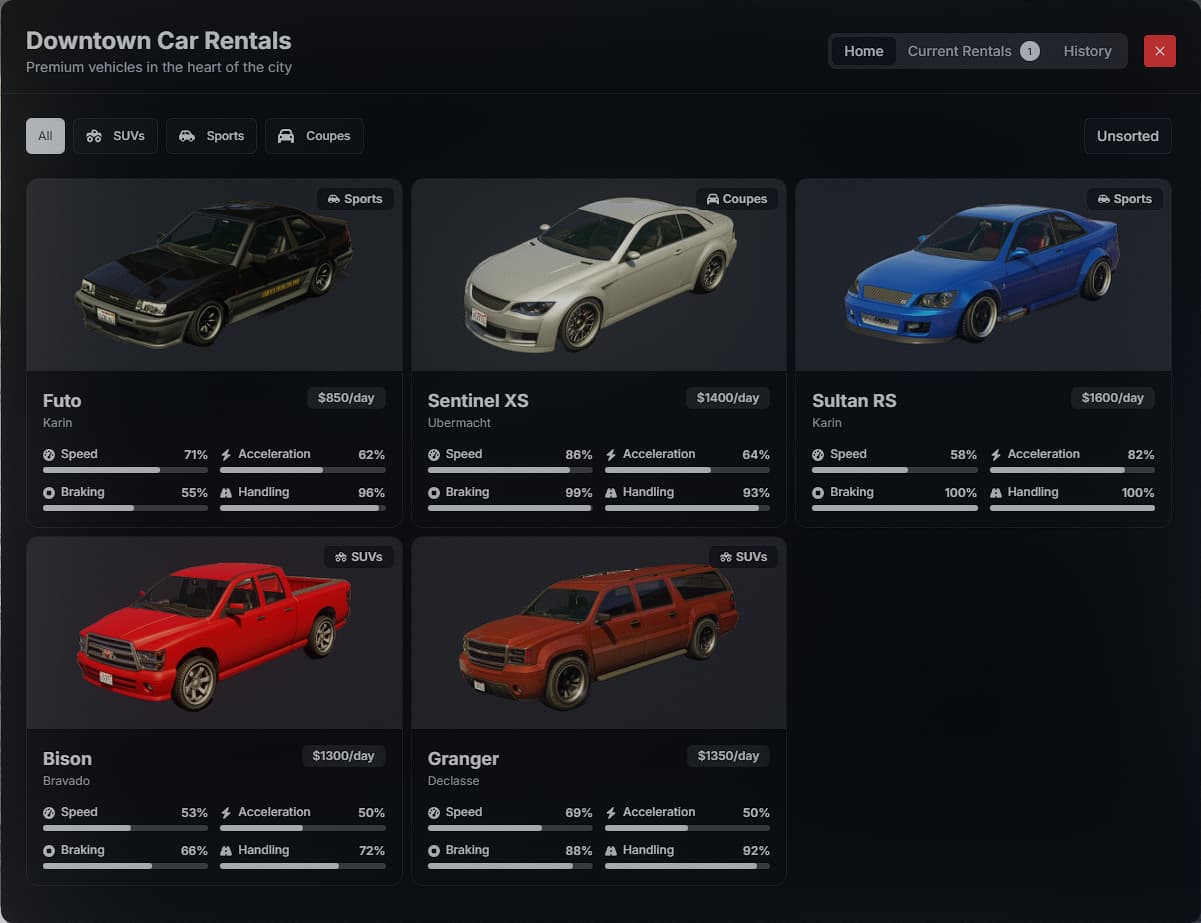1201x923 pixels.
Task: Click the Sultan RS braking disc icon
Action: pos(818,493)
